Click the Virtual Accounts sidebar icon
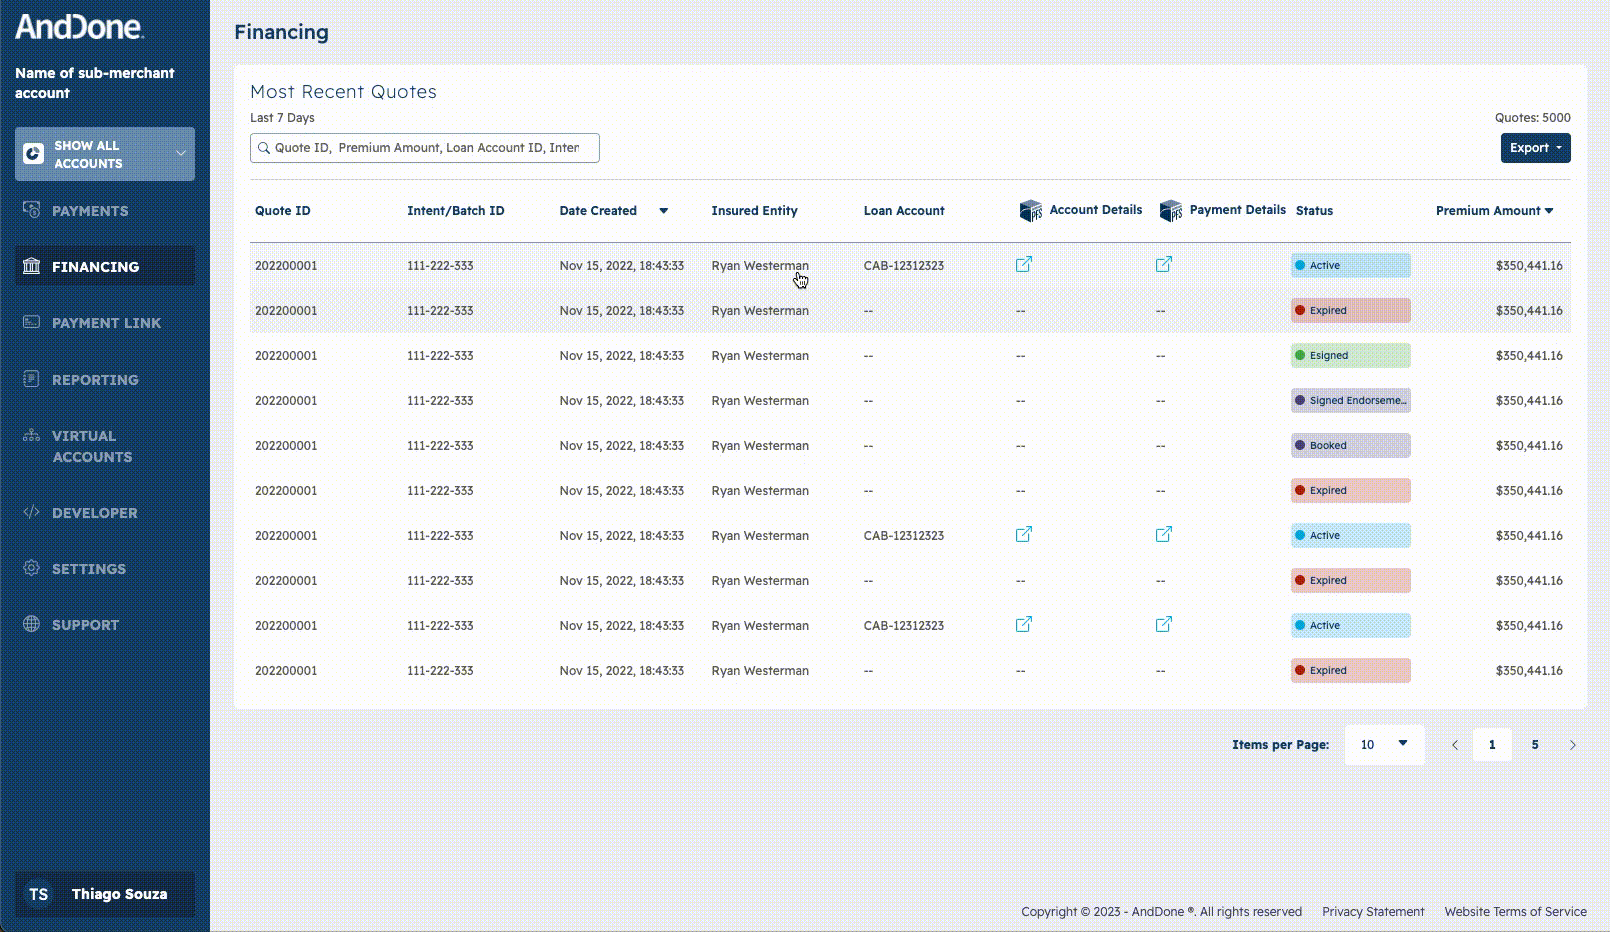 [x=32, y=436]
